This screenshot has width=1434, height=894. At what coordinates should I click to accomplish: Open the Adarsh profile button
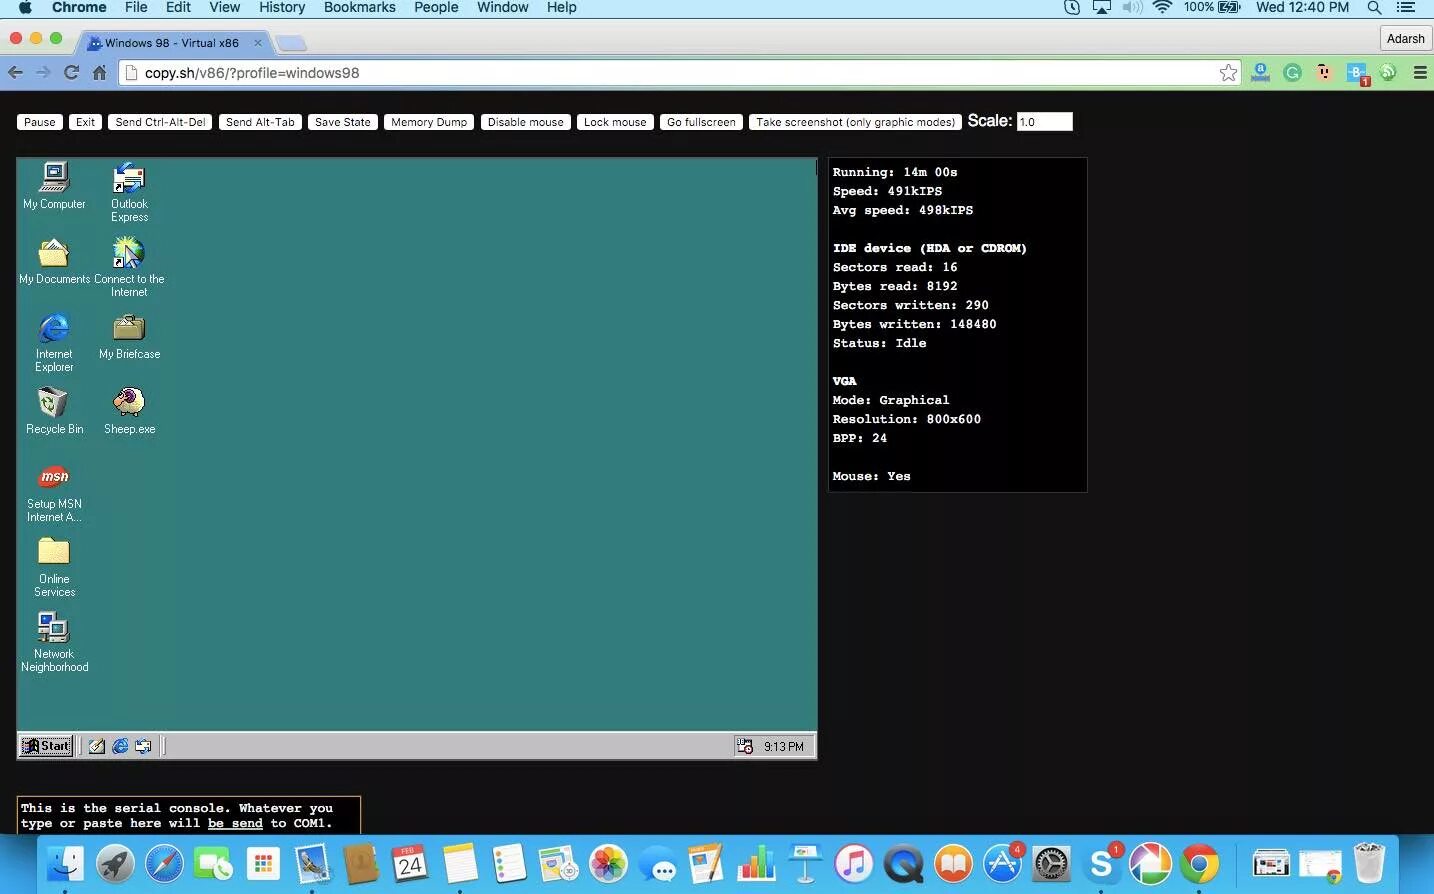point(1405,38)
